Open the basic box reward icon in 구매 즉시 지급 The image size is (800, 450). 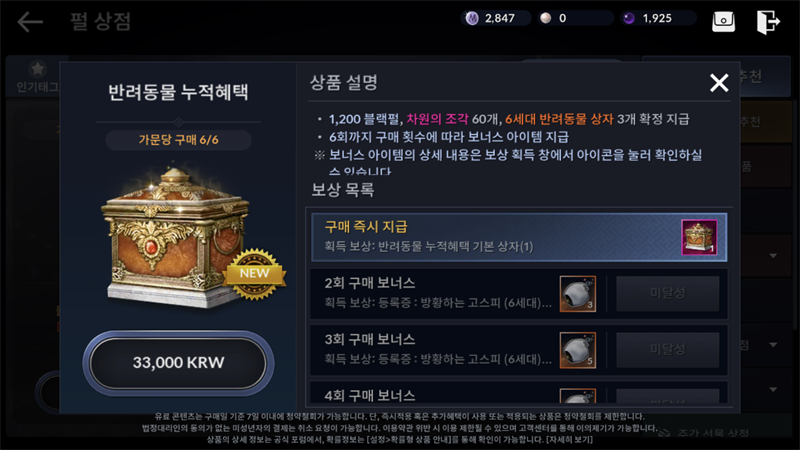pyautogui.click(x=699, y=237)
